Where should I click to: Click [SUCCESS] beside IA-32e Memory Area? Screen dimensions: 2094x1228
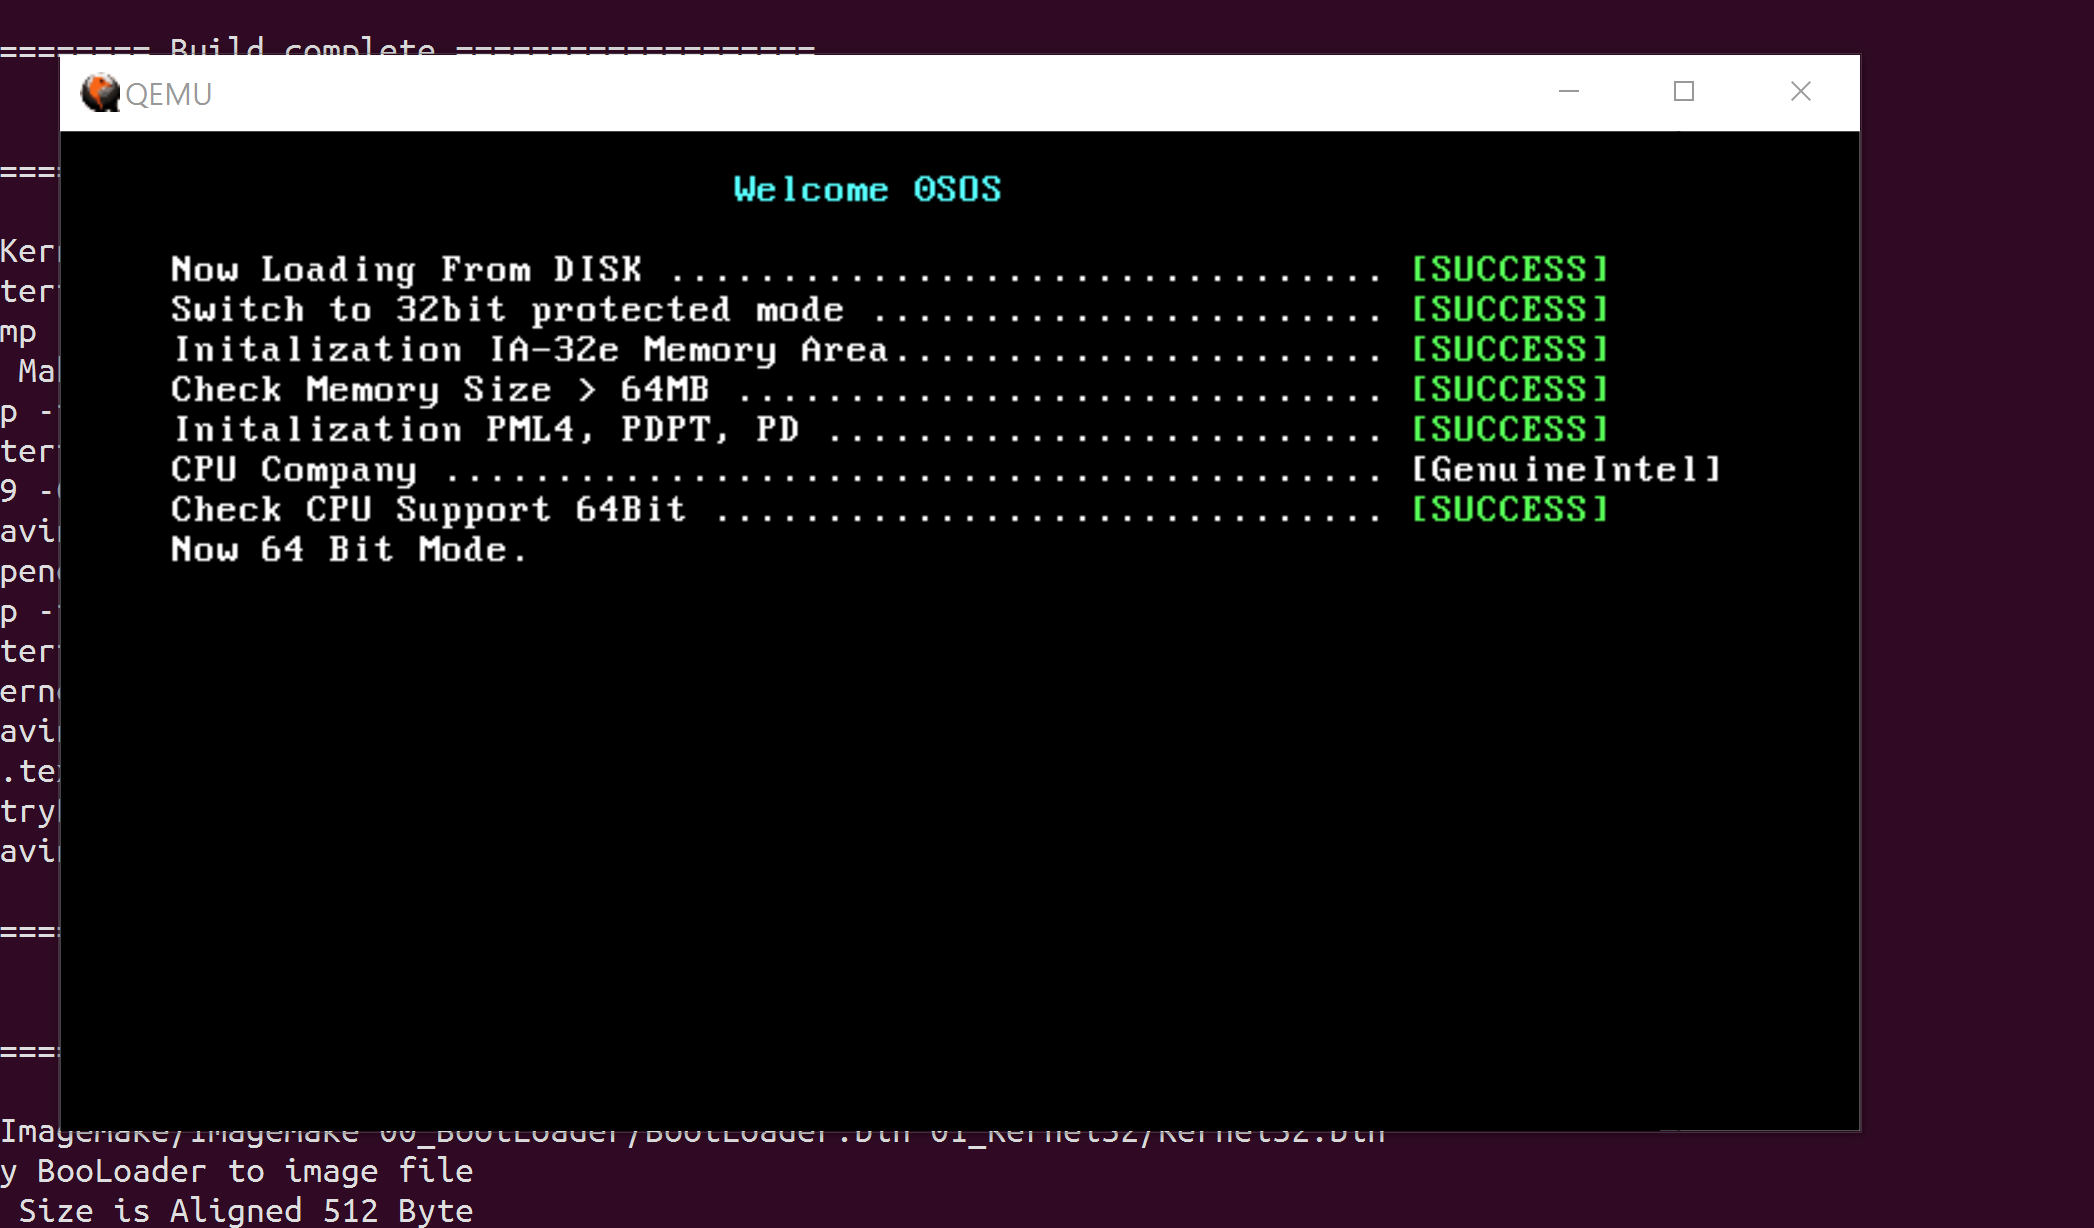[1510, 349]
